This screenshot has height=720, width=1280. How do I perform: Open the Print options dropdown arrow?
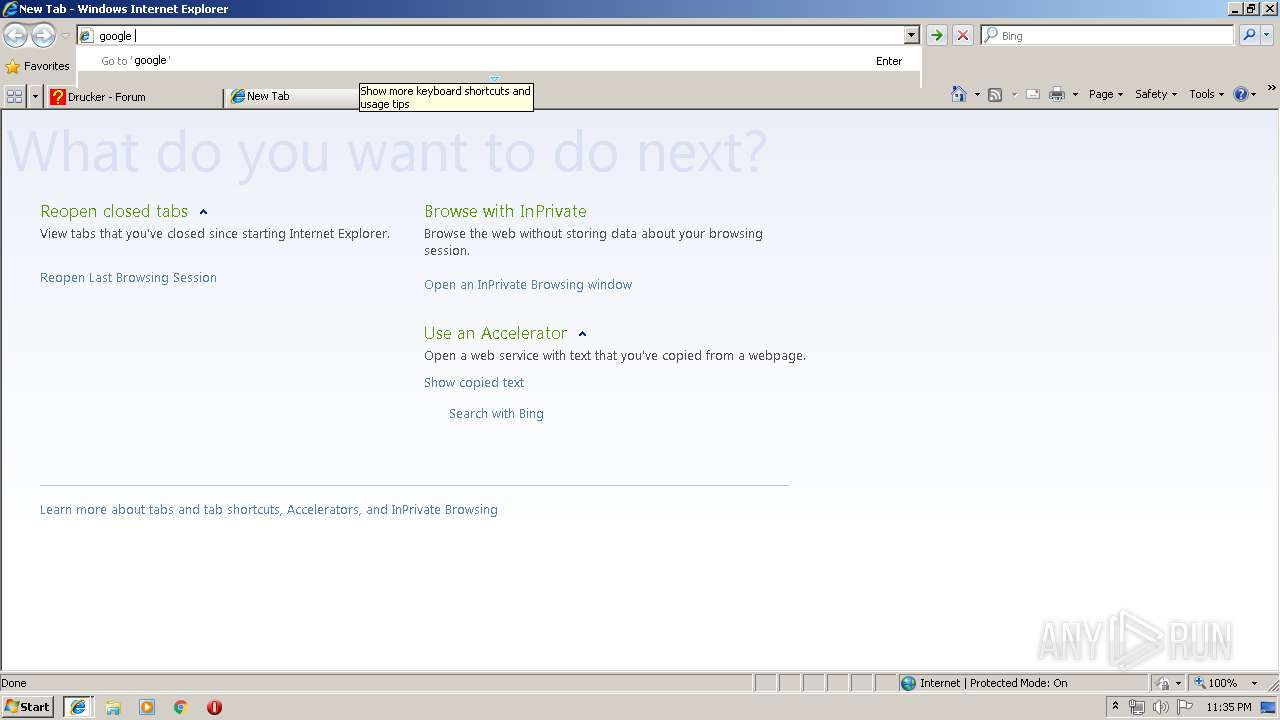(1075, 95)
